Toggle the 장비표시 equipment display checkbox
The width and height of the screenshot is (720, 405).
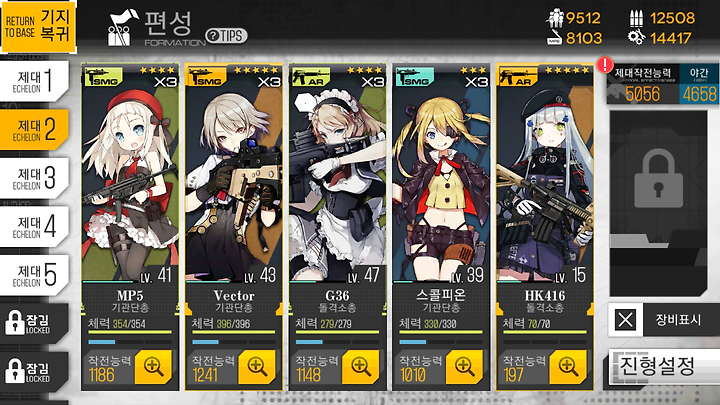point(625,320)
